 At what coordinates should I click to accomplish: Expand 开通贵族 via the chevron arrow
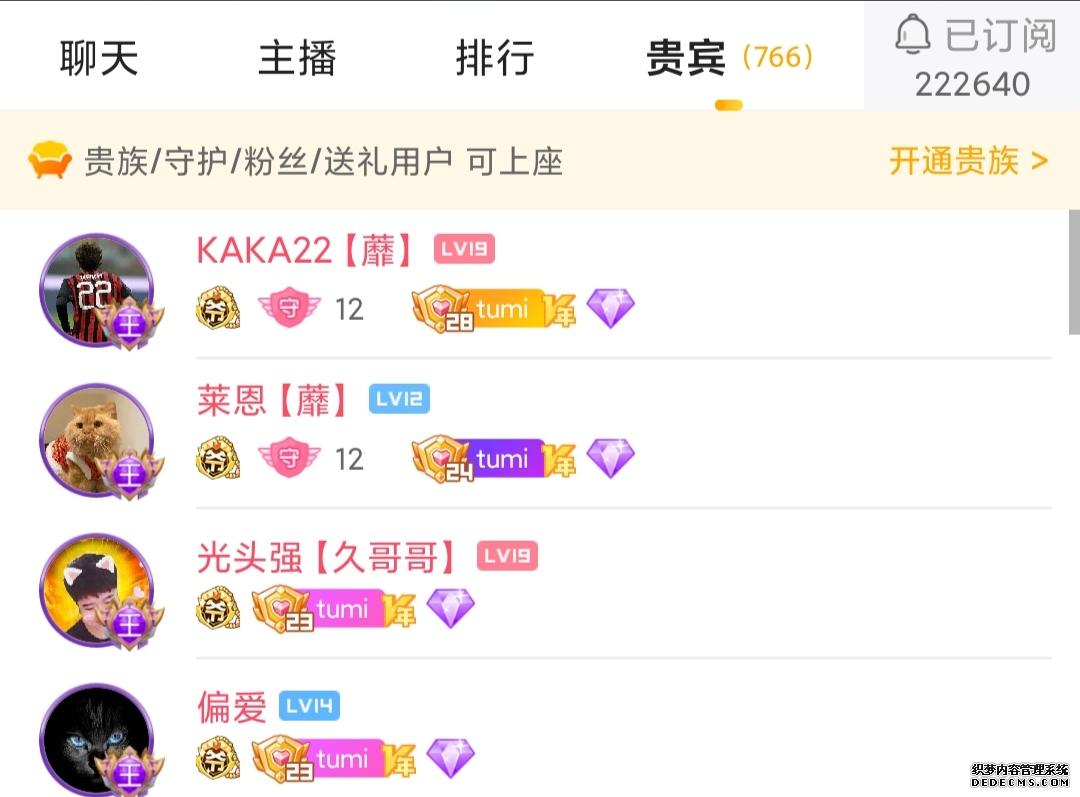point(1039,162)
